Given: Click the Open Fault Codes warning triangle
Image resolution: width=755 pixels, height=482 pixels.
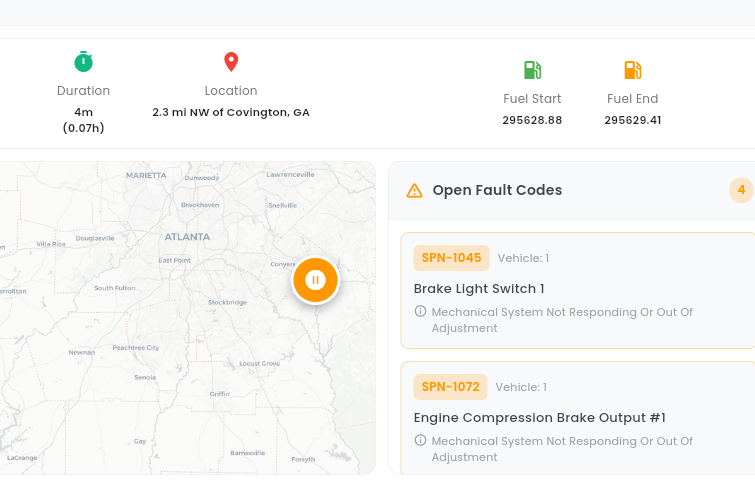Looking at the screenshot, I should point(414,191).
